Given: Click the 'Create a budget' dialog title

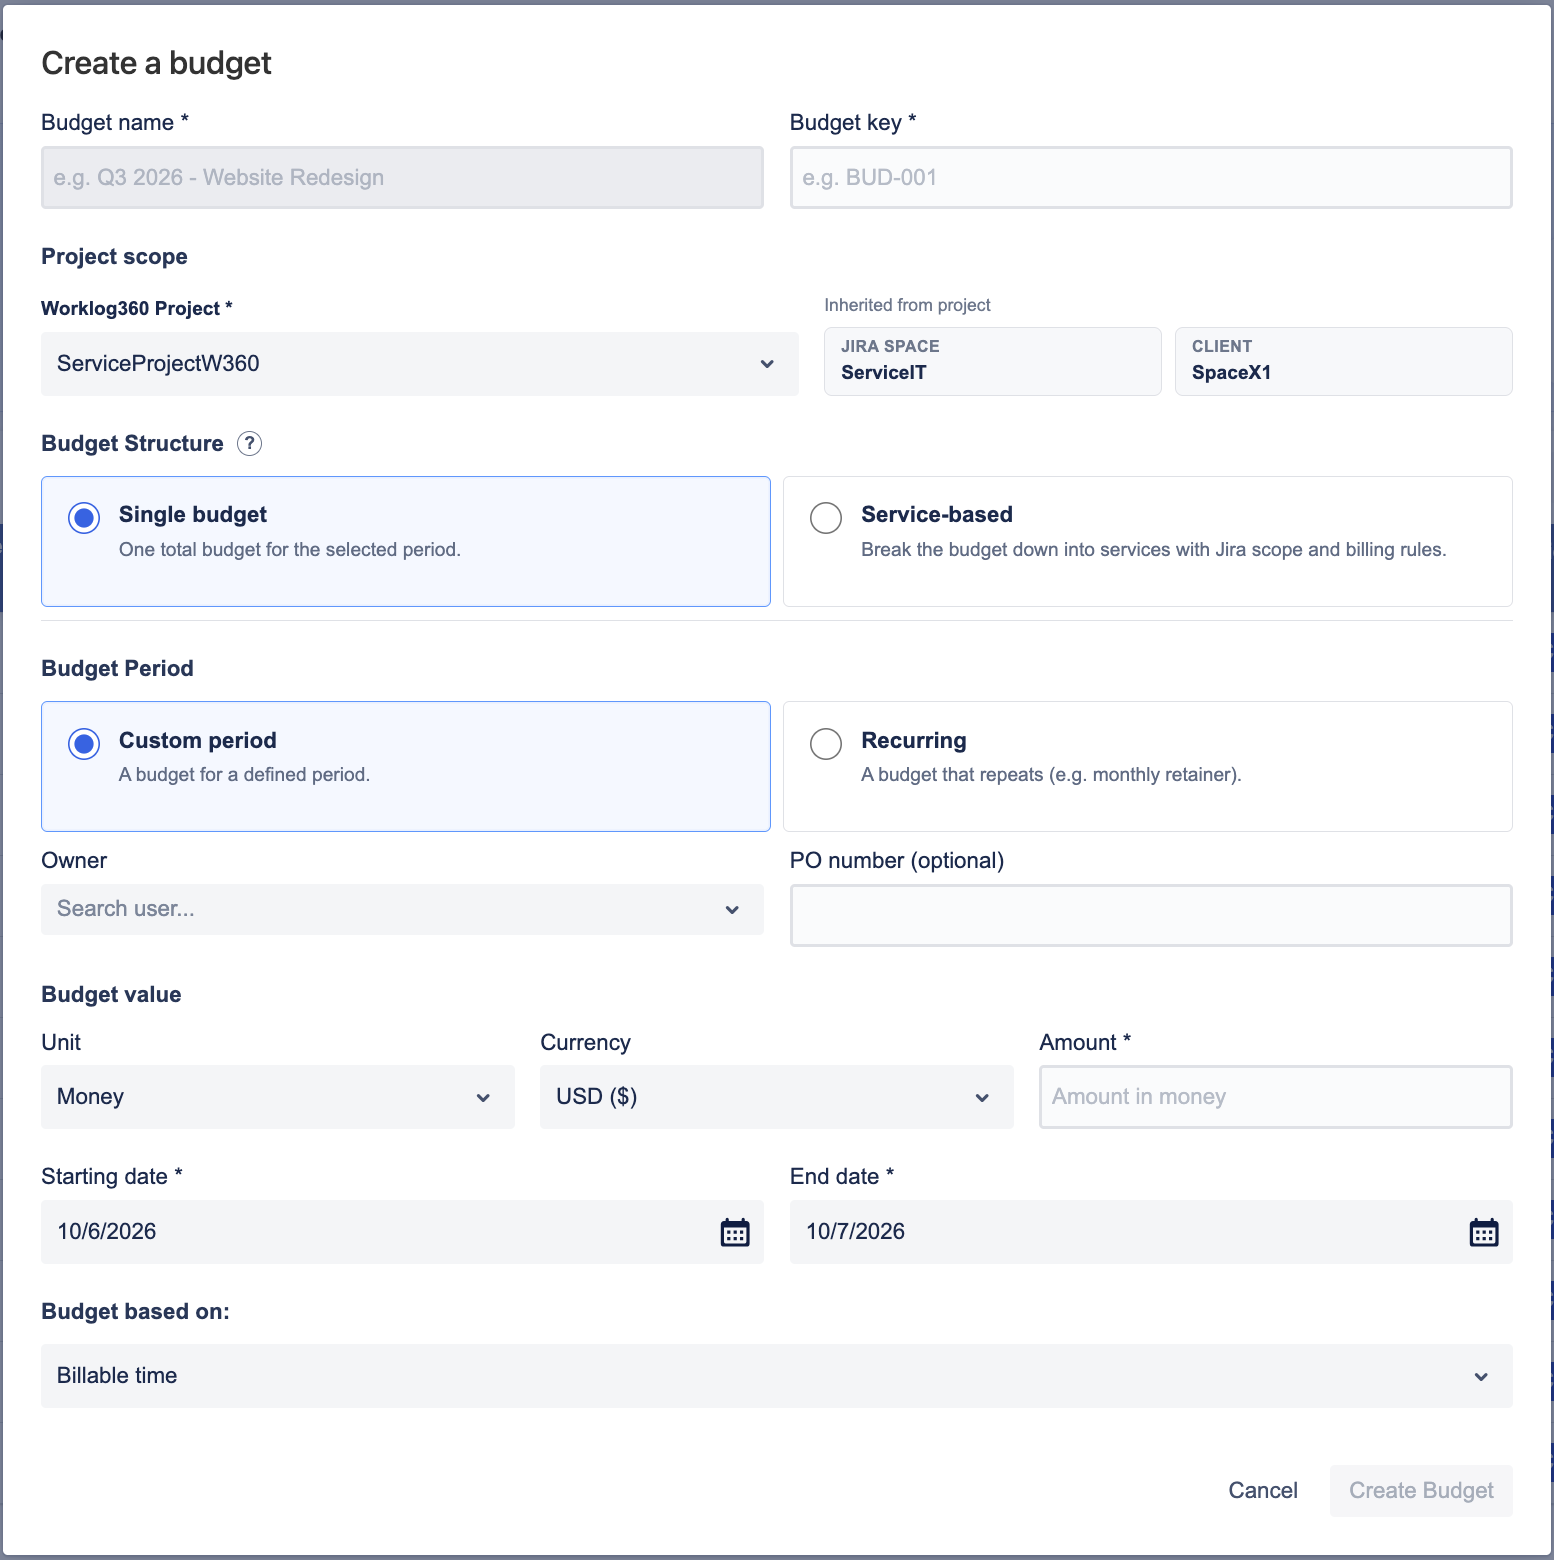Looking at the screenshot, I should click(157, 63).
